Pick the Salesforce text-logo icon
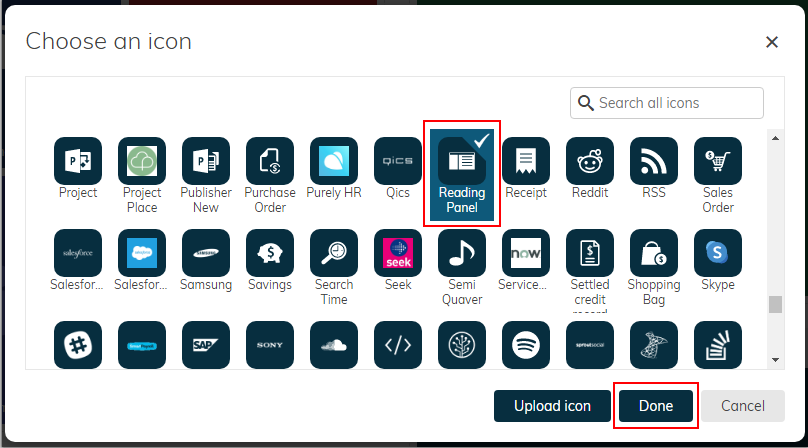 pyautogui.click(x=78, y=253)
